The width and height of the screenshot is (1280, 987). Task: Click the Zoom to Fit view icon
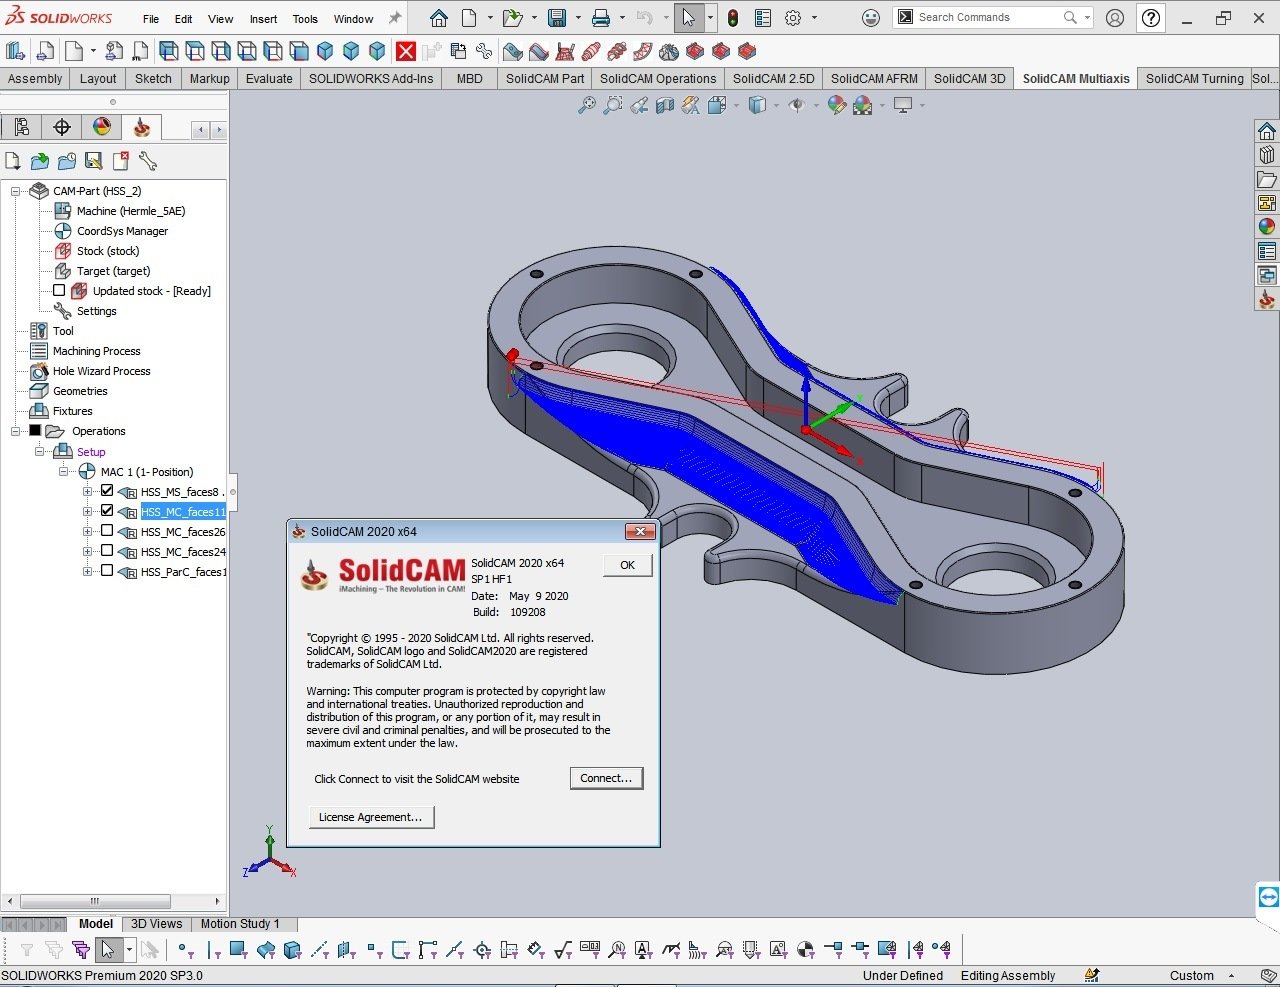click(x=587, y=105)
